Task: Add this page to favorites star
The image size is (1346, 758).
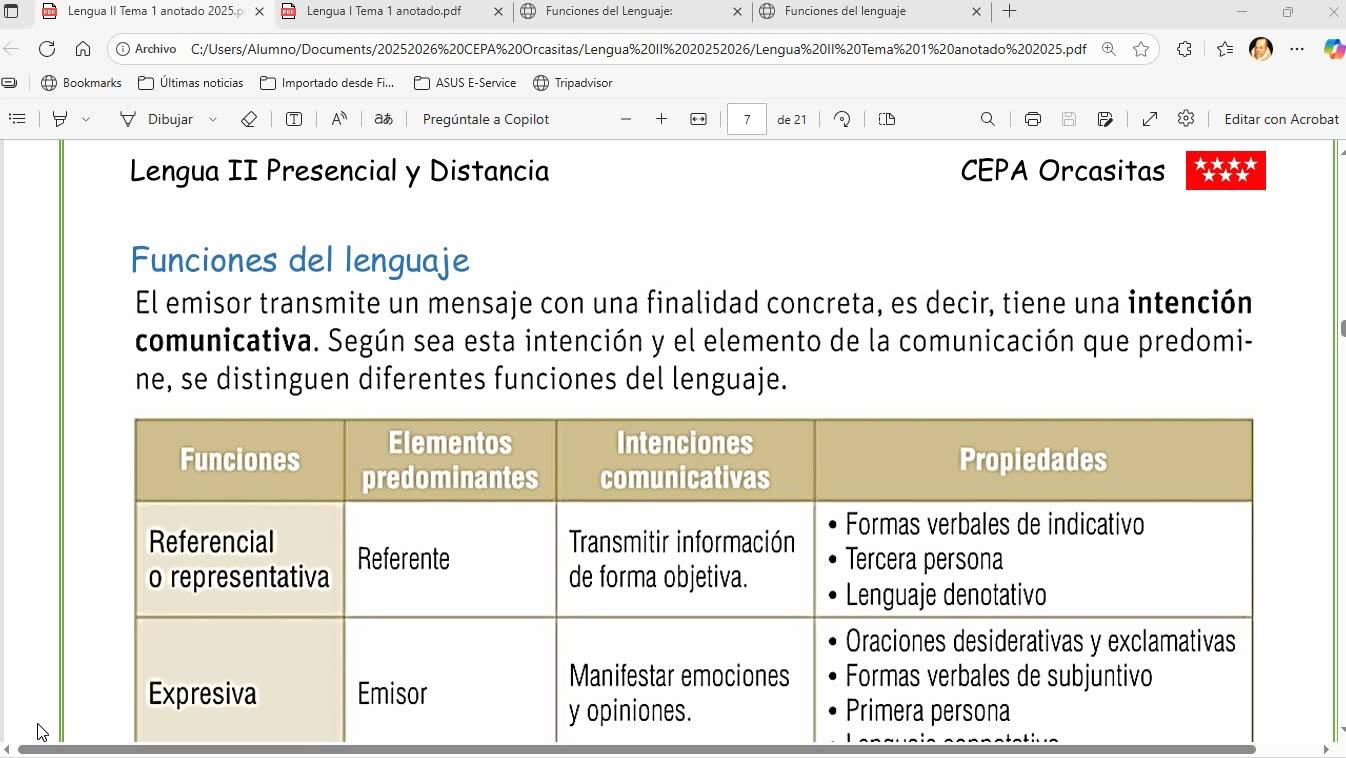Action: tap(1141, 49)
